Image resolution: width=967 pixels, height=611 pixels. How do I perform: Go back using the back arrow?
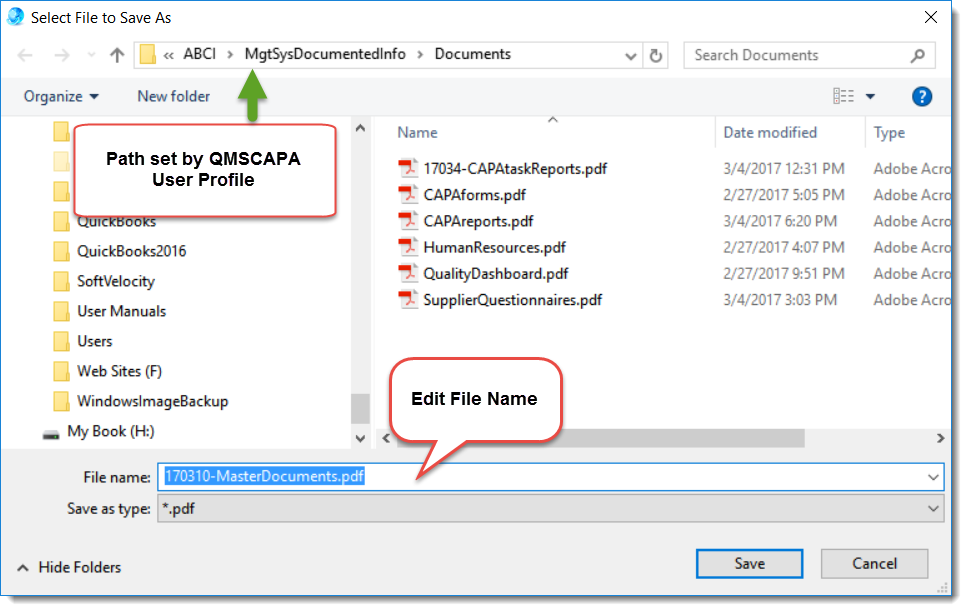click(25, 55)
